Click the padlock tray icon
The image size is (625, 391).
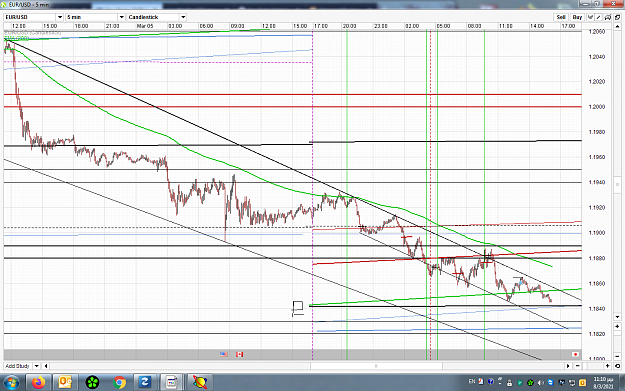[x=509, y=383]
